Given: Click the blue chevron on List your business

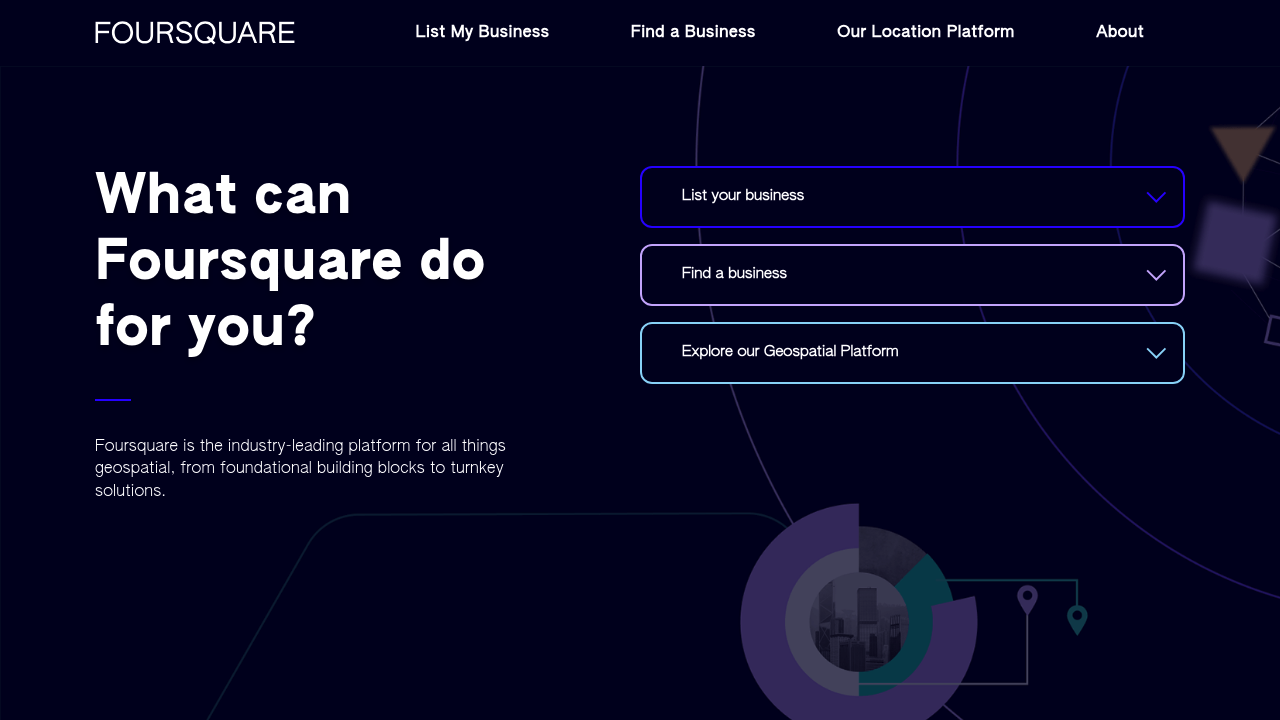Looking at the screenshot, I should click(x=1156, y=197).
